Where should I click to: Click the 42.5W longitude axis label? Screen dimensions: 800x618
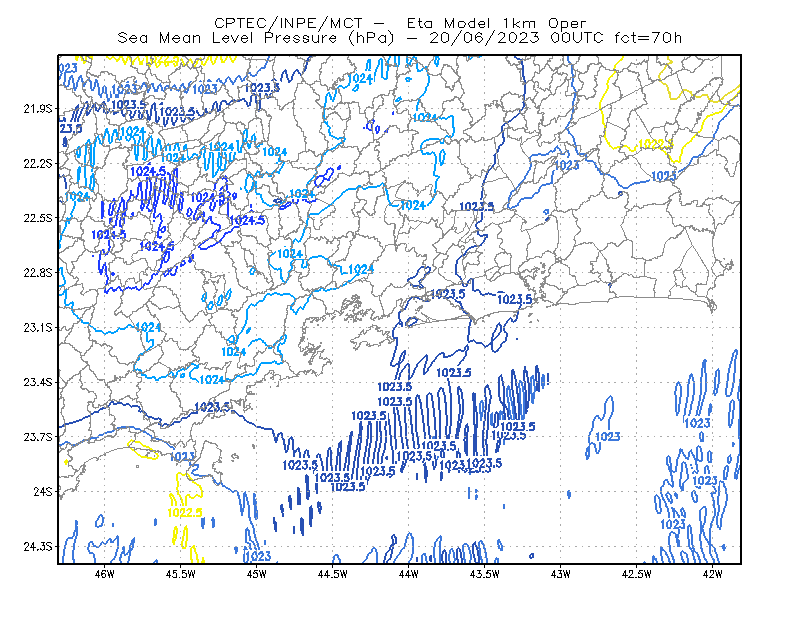pyautogui.click(x=636, y=574)
